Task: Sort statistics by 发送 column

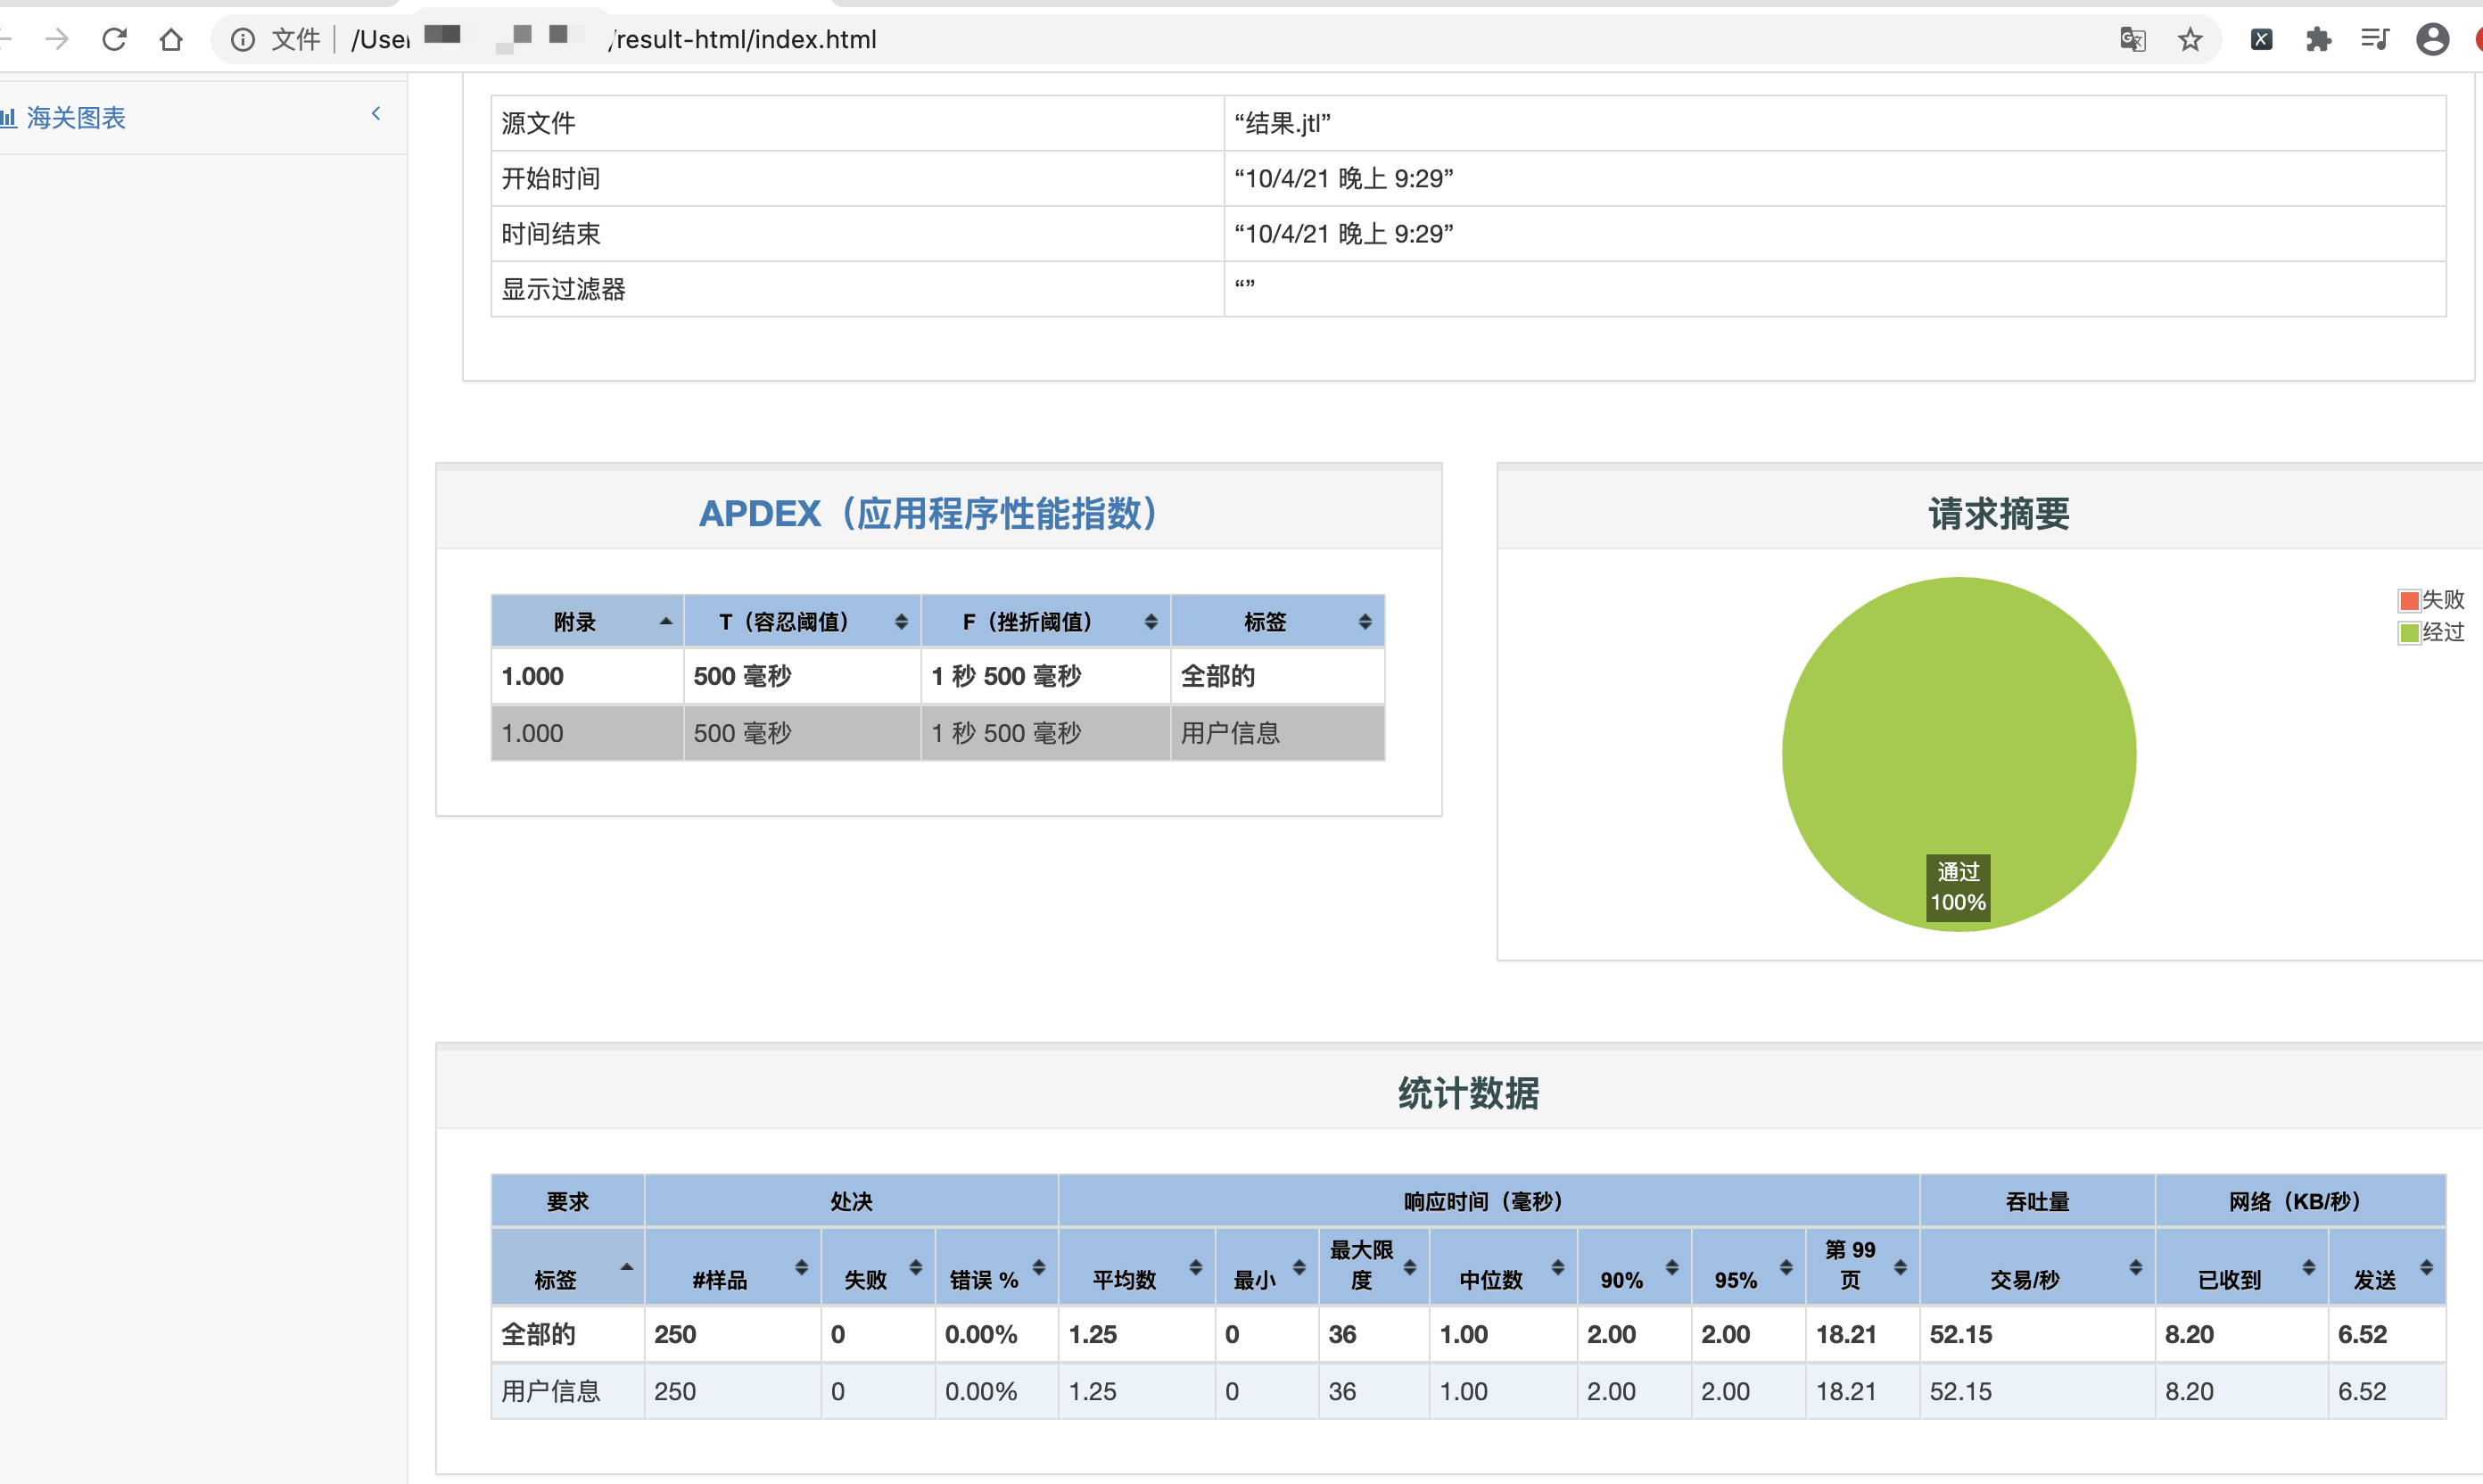Action: click(x=2387, y=1267)
